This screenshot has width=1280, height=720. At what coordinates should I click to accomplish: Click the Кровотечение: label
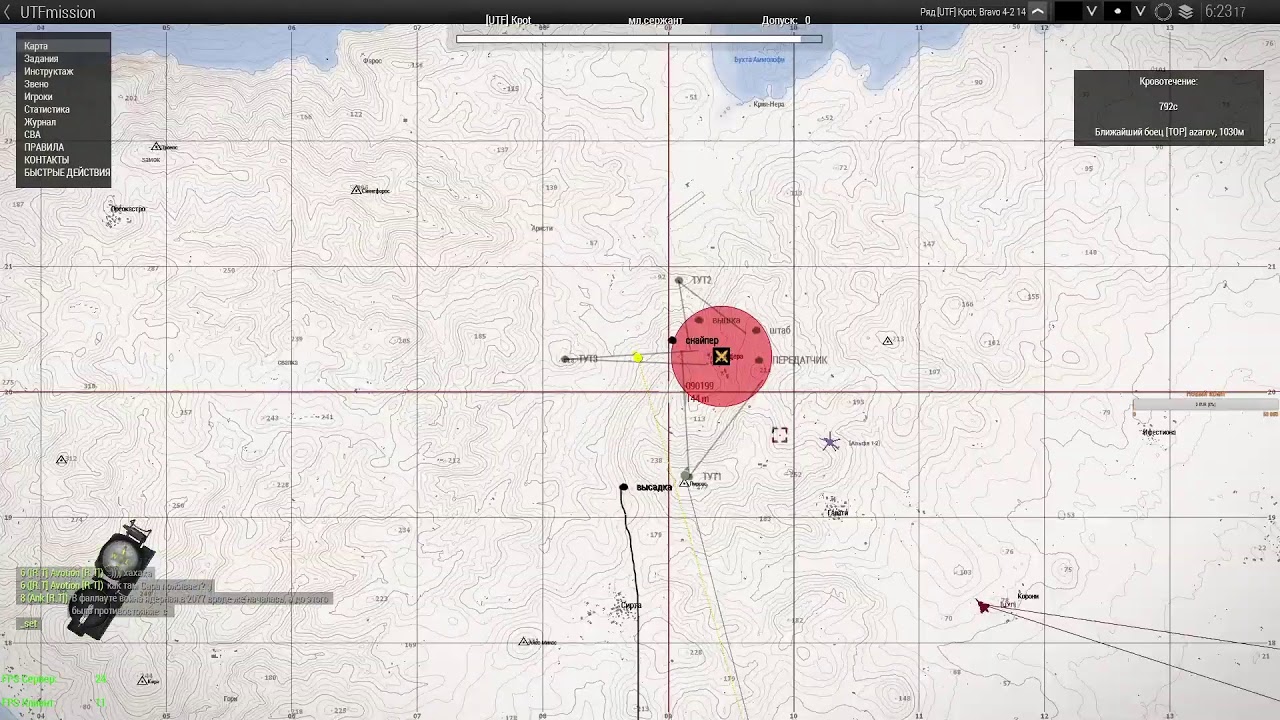1168,82
